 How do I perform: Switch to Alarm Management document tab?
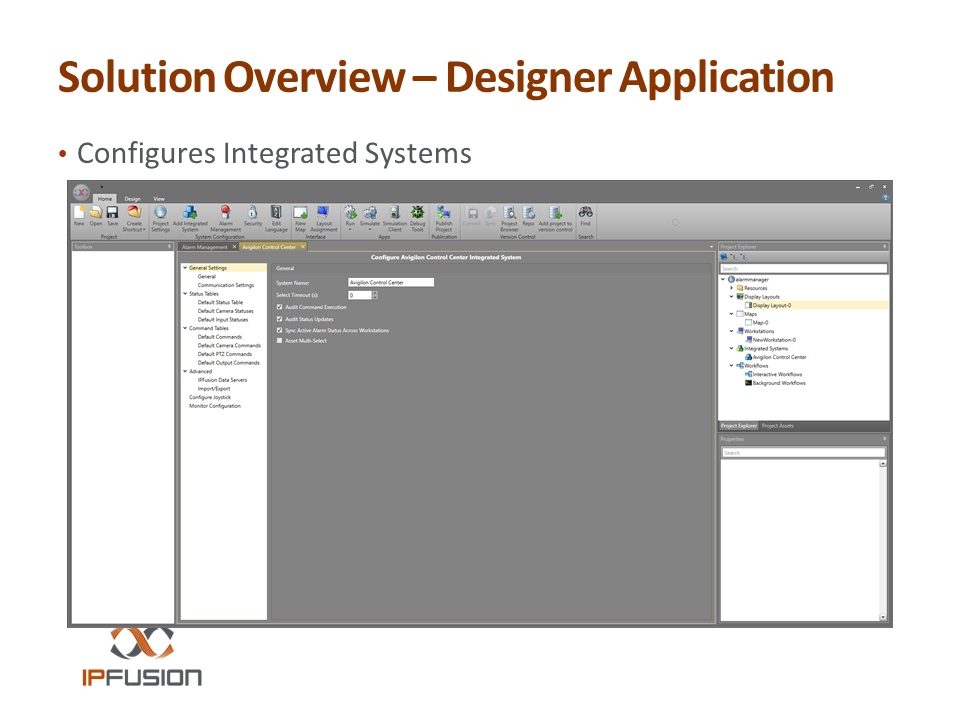pyautogui.click(x=204, y=247)
